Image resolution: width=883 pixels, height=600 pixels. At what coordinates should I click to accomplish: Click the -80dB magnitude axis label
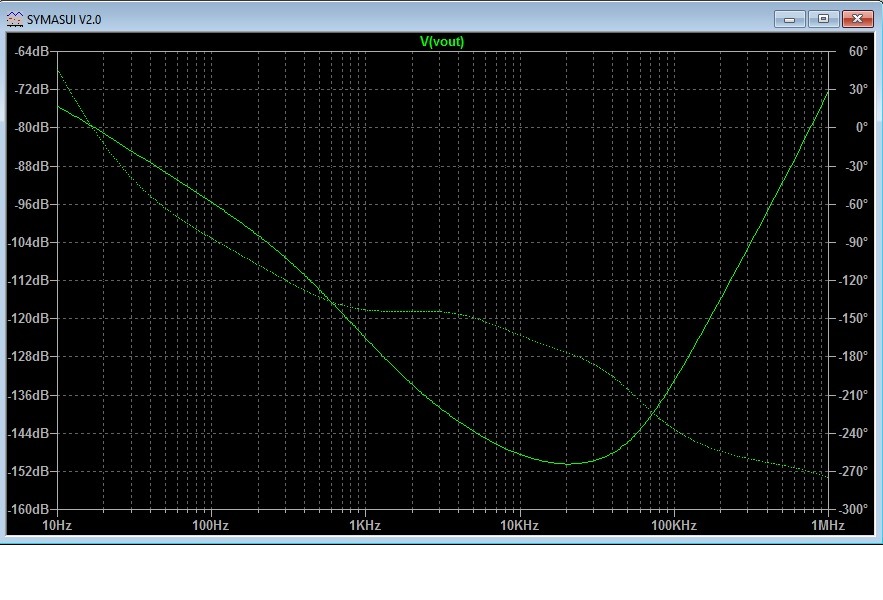coord(32,127)
